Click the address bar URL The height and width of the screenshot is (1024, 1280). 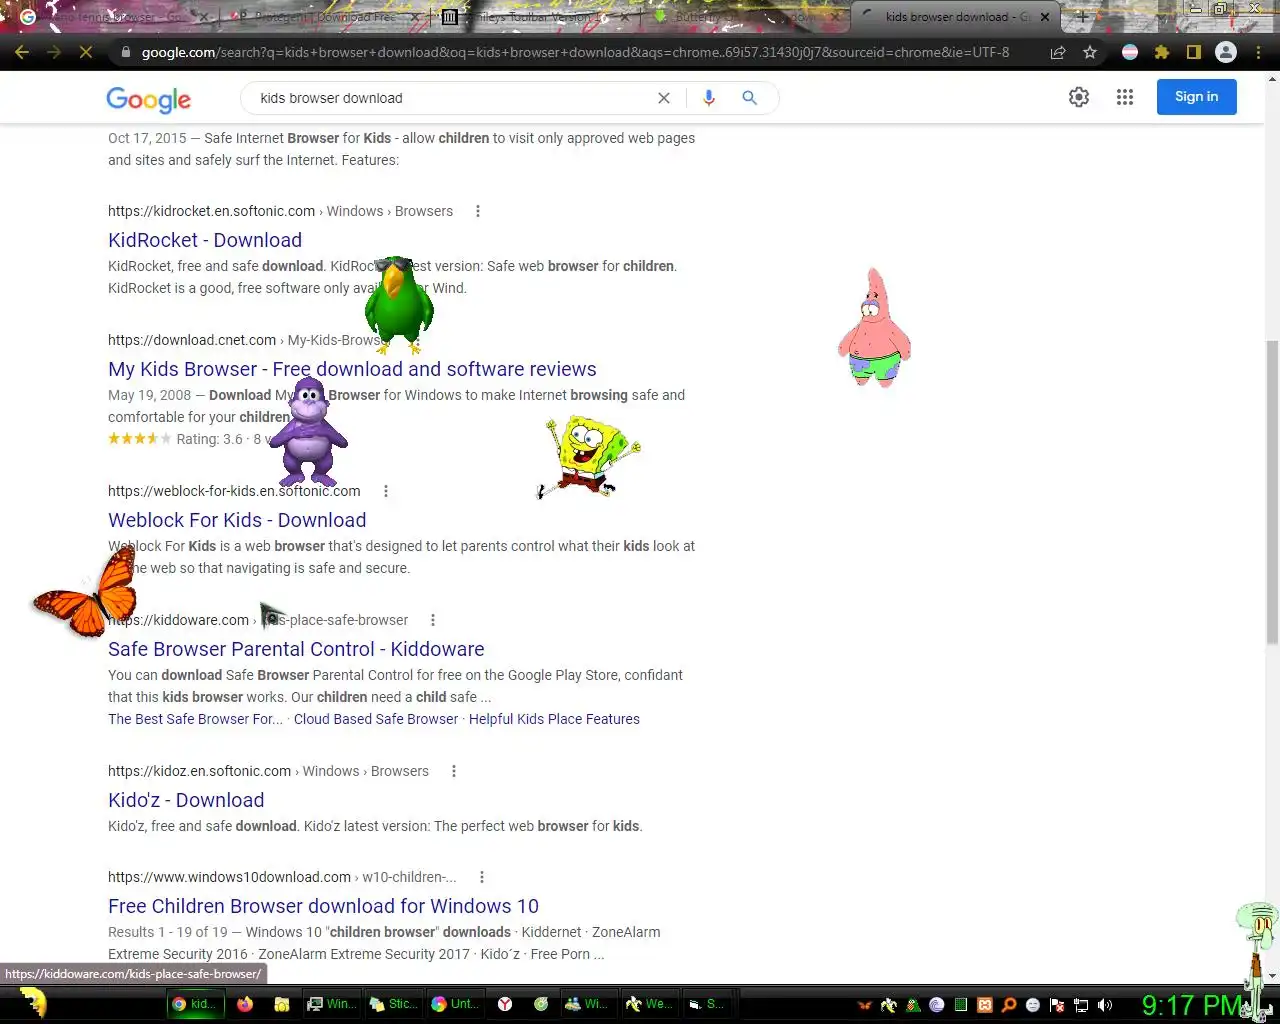[x=575, y=52]
